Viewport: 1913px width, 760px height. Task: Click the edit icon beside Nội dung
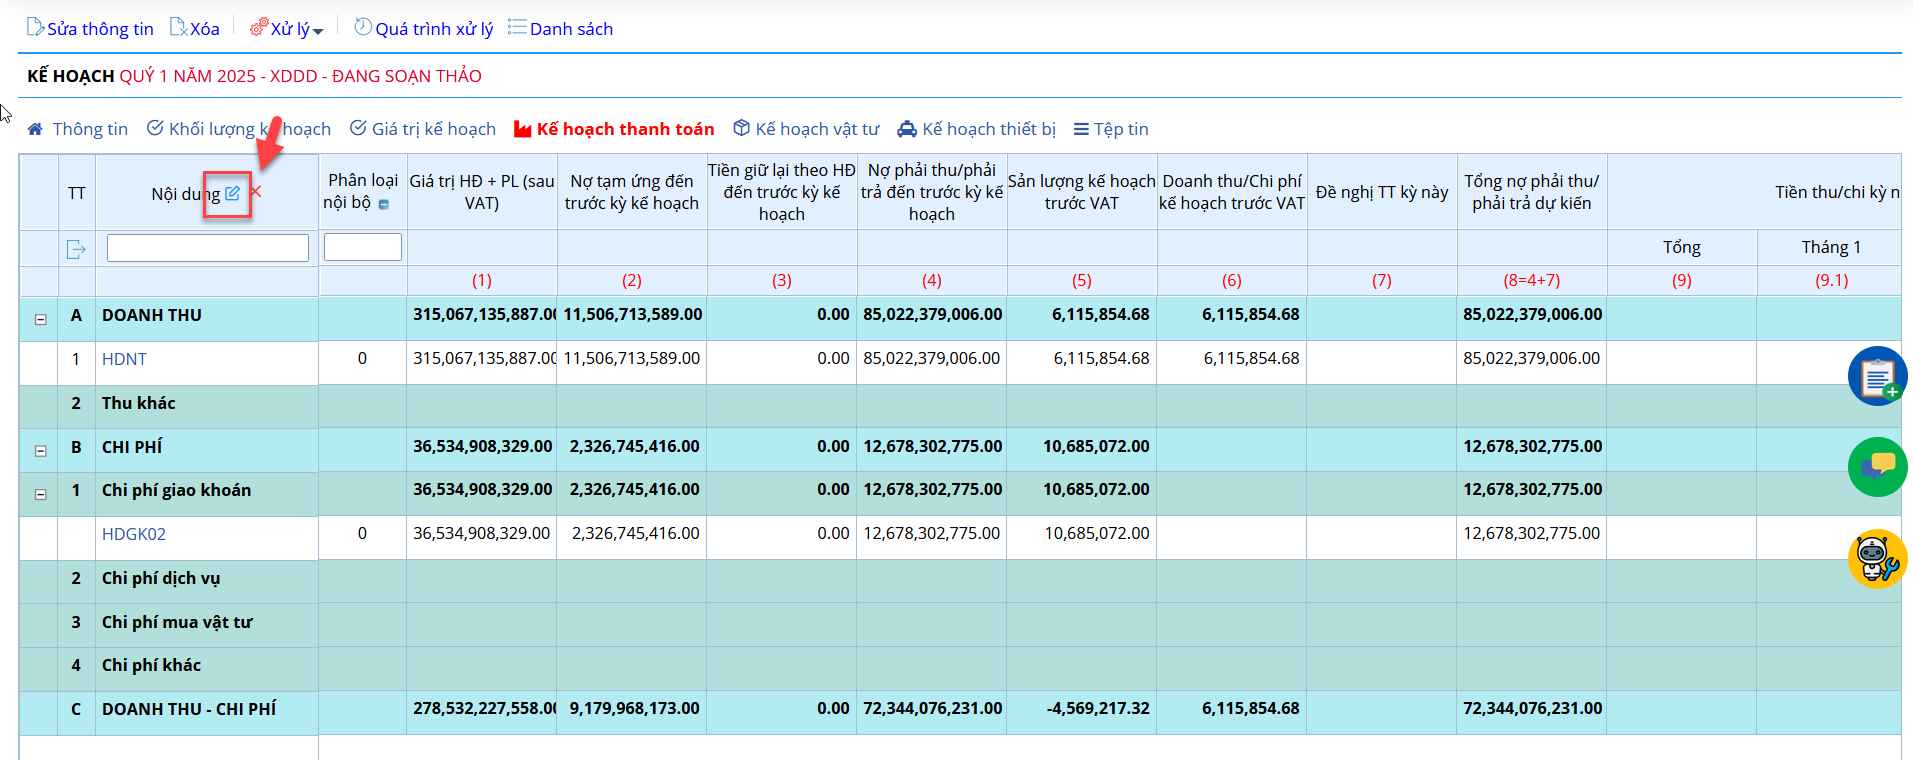click(232, 193)
